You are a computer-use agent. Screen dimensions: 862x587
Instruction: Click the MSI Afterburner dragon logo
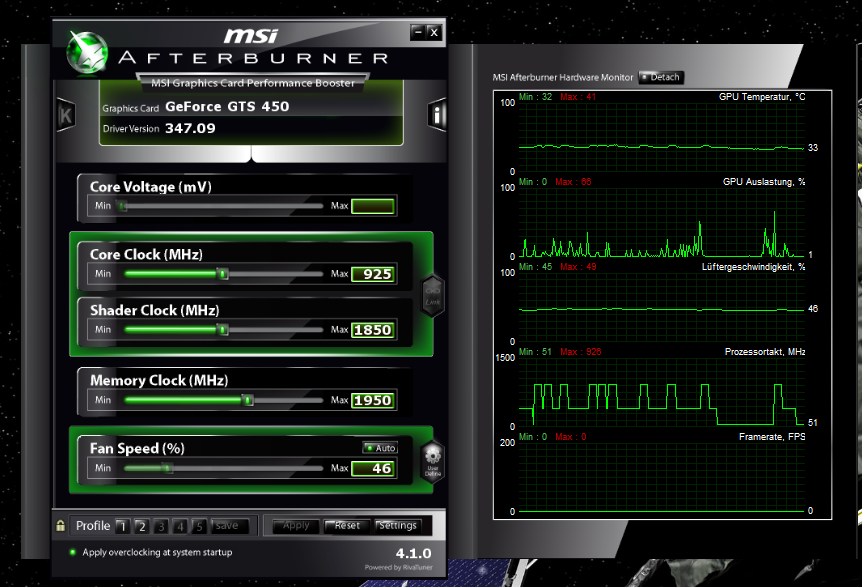87,53
